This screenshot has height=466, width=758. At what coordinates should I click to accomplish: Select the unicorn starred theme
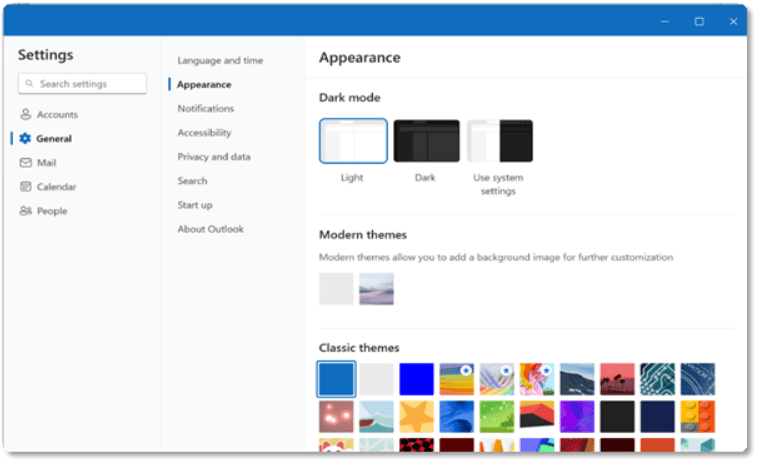[x=537, y=379]
